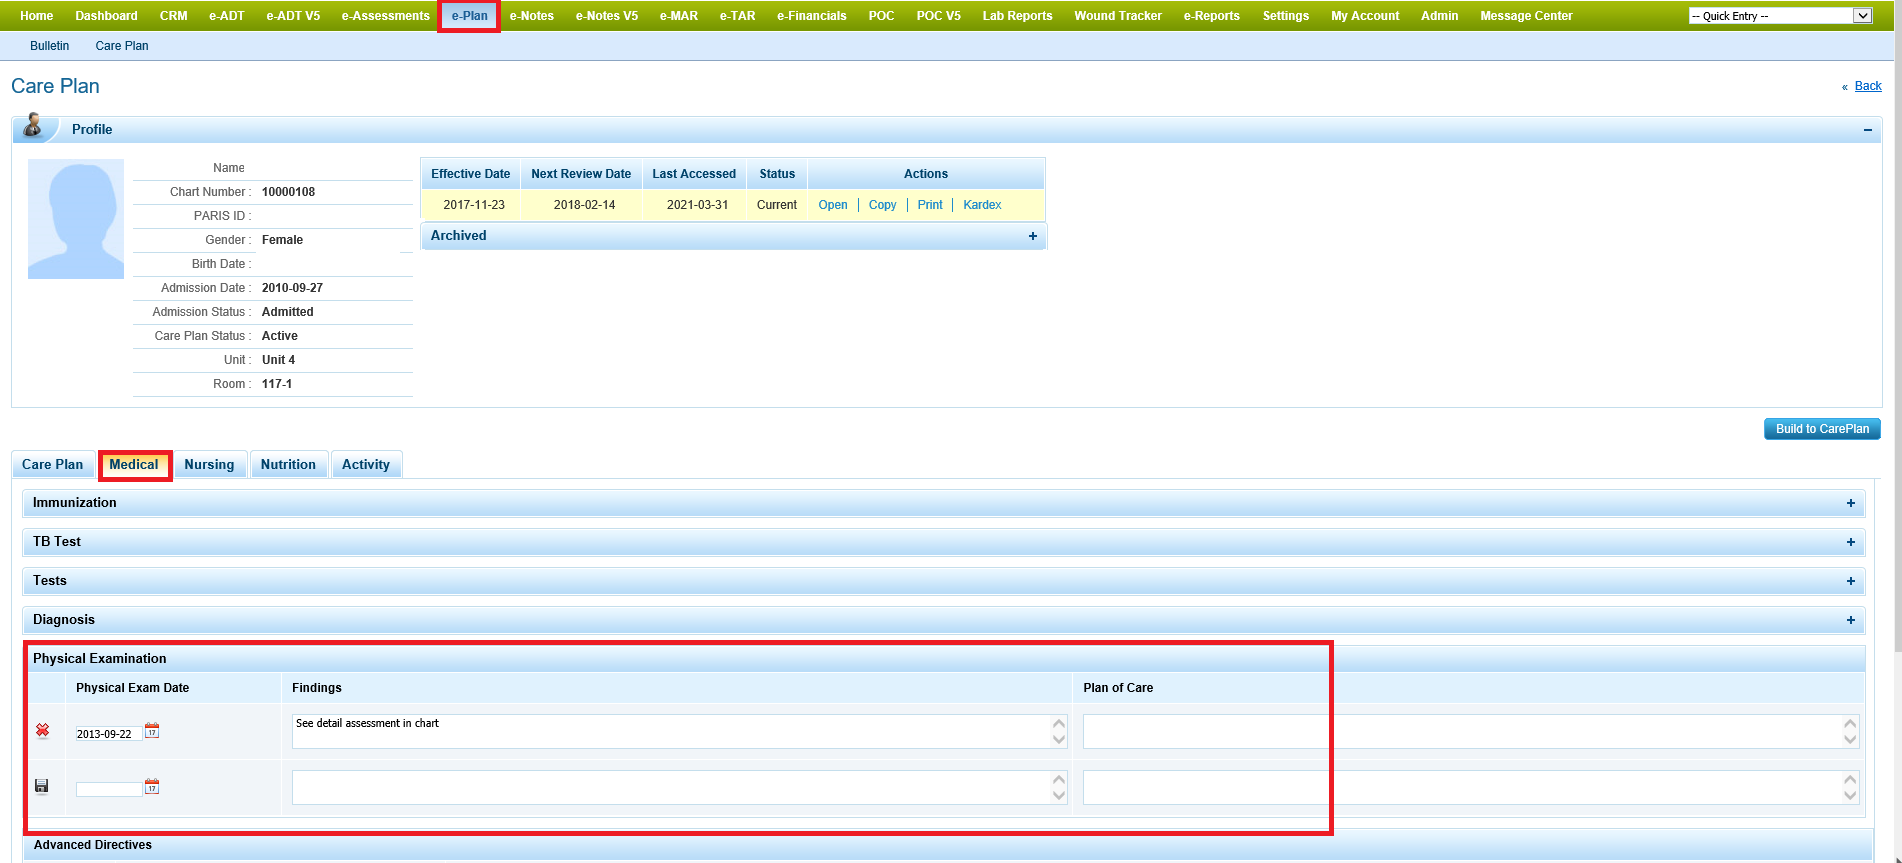1902x863 pixels.
Task: Go back using the Back link
Action: [1867, 86]
